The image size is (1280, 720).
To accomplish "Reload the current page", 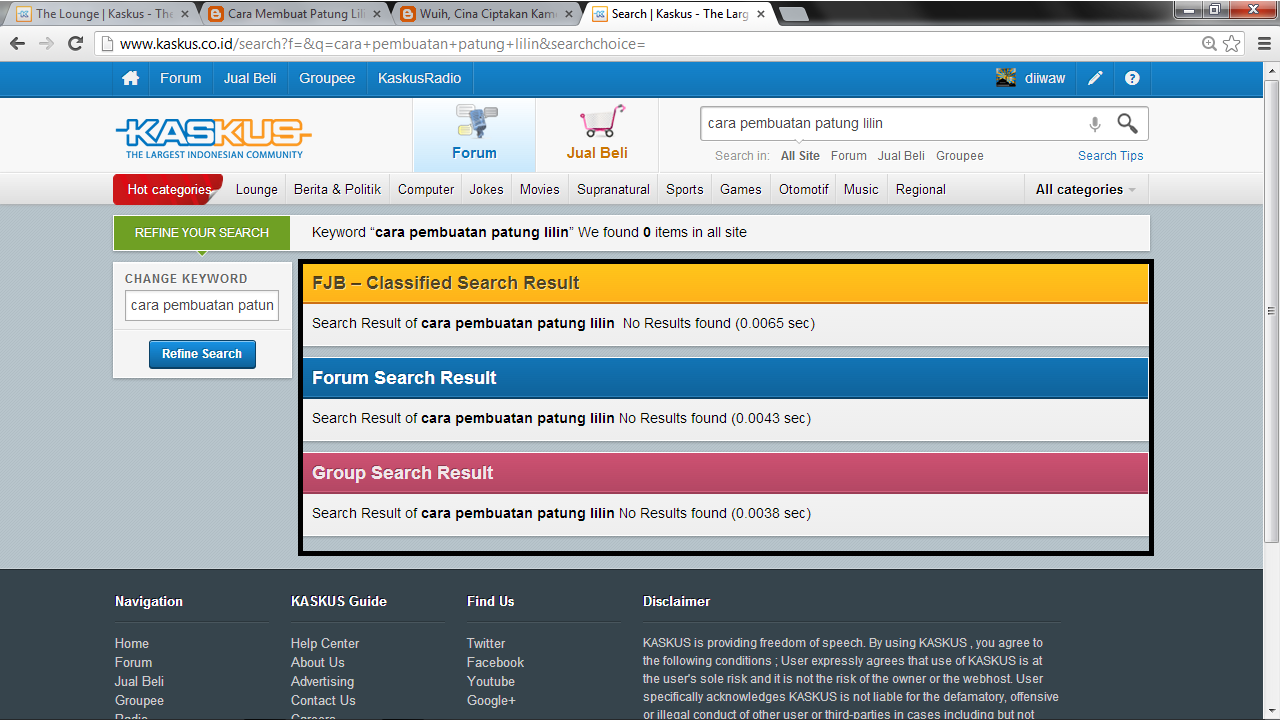I will click(75, 44).
